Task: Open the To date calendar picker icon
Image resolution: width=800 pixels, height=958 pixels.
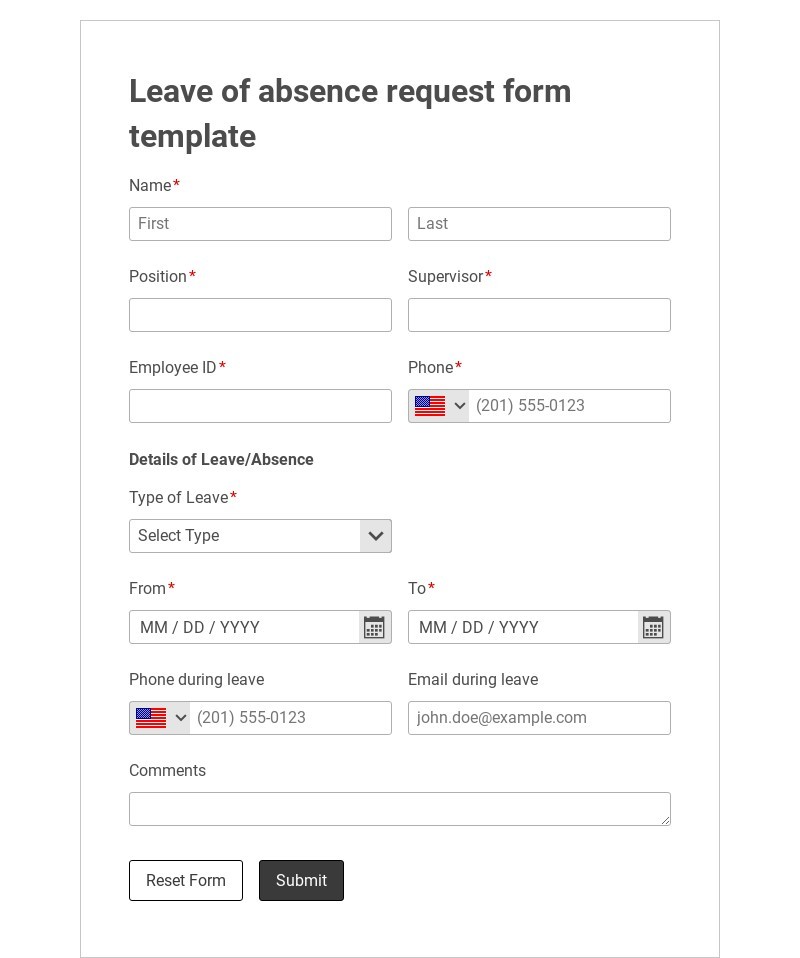Action: point(653,627)
